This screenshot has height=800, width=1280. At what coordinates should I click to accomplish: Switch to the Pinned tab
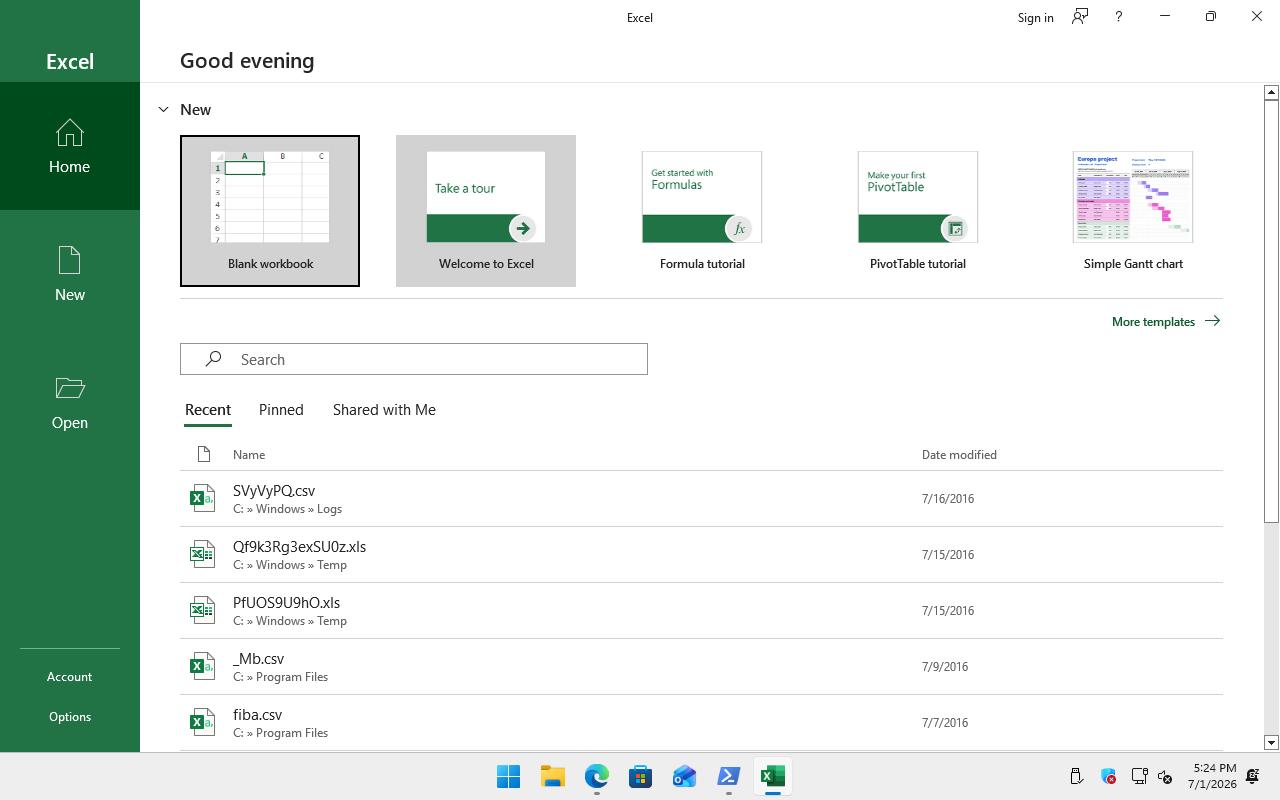281,410
